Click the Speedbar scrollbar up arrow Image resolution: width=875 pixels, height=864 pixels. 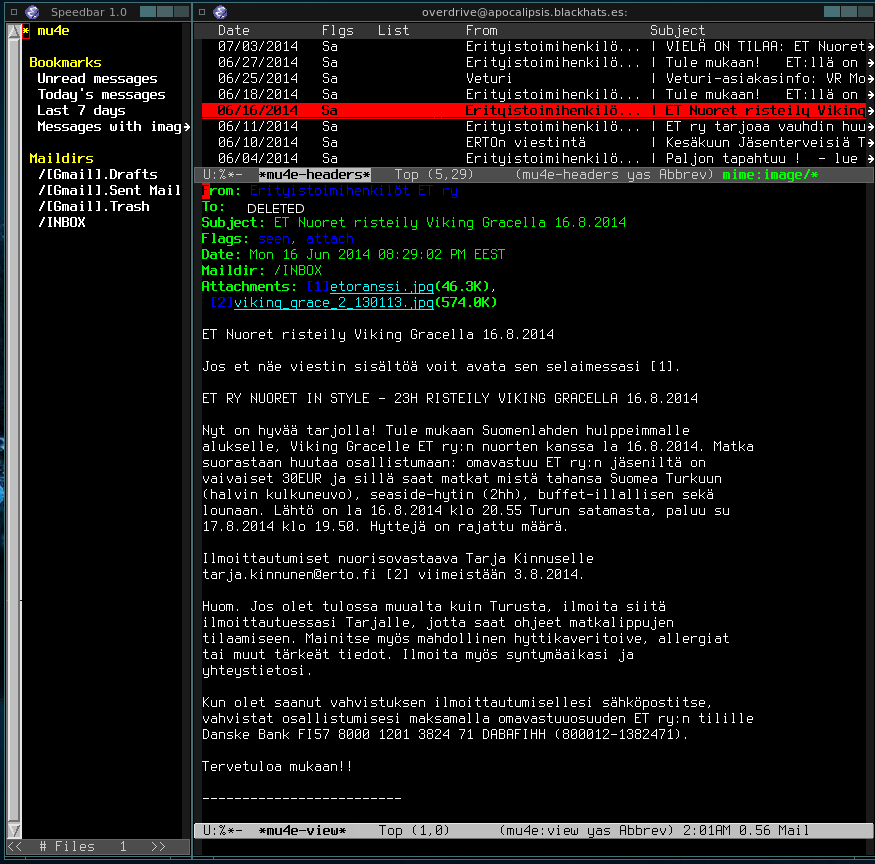pyautogui.click(x=15, y=31)
